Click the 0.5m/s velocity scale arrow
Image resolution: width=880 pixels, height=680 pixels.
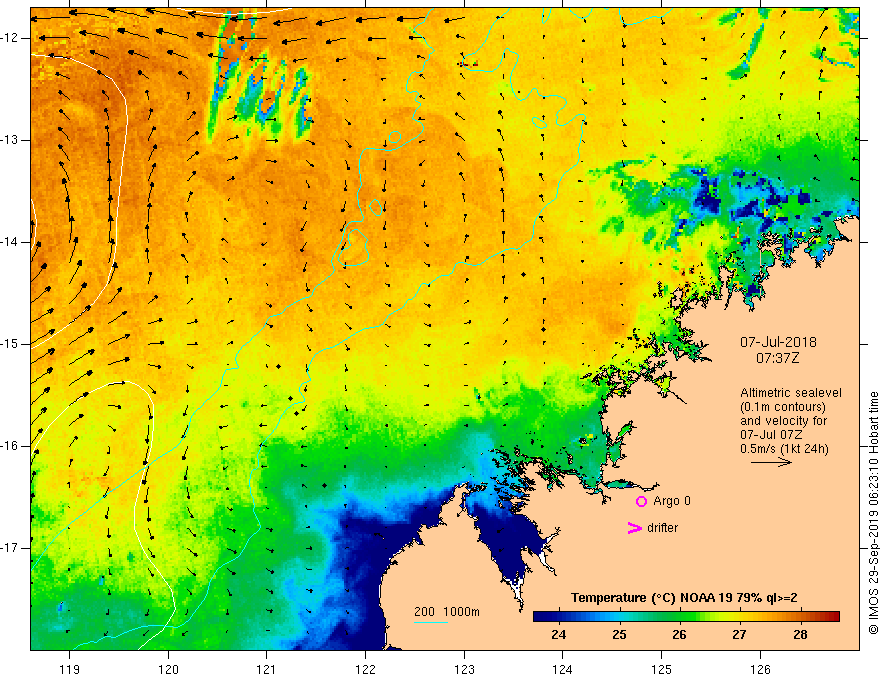[771, 462]
